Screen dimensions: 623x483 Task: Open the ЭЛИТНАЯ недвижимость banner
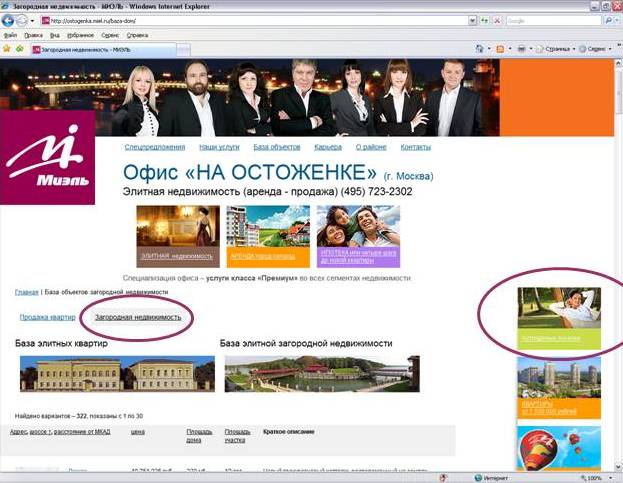coord(178,236)
